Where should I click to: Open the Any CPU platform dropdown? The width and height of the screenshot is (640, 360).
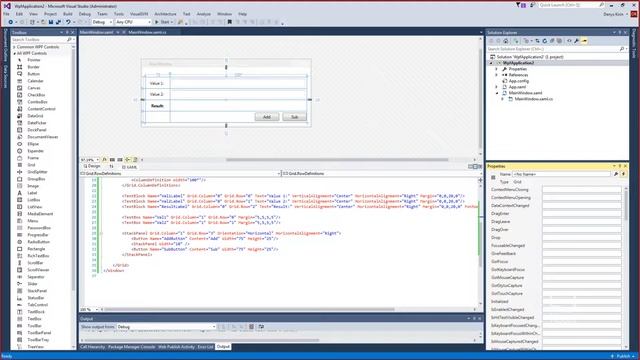[133, 22]
